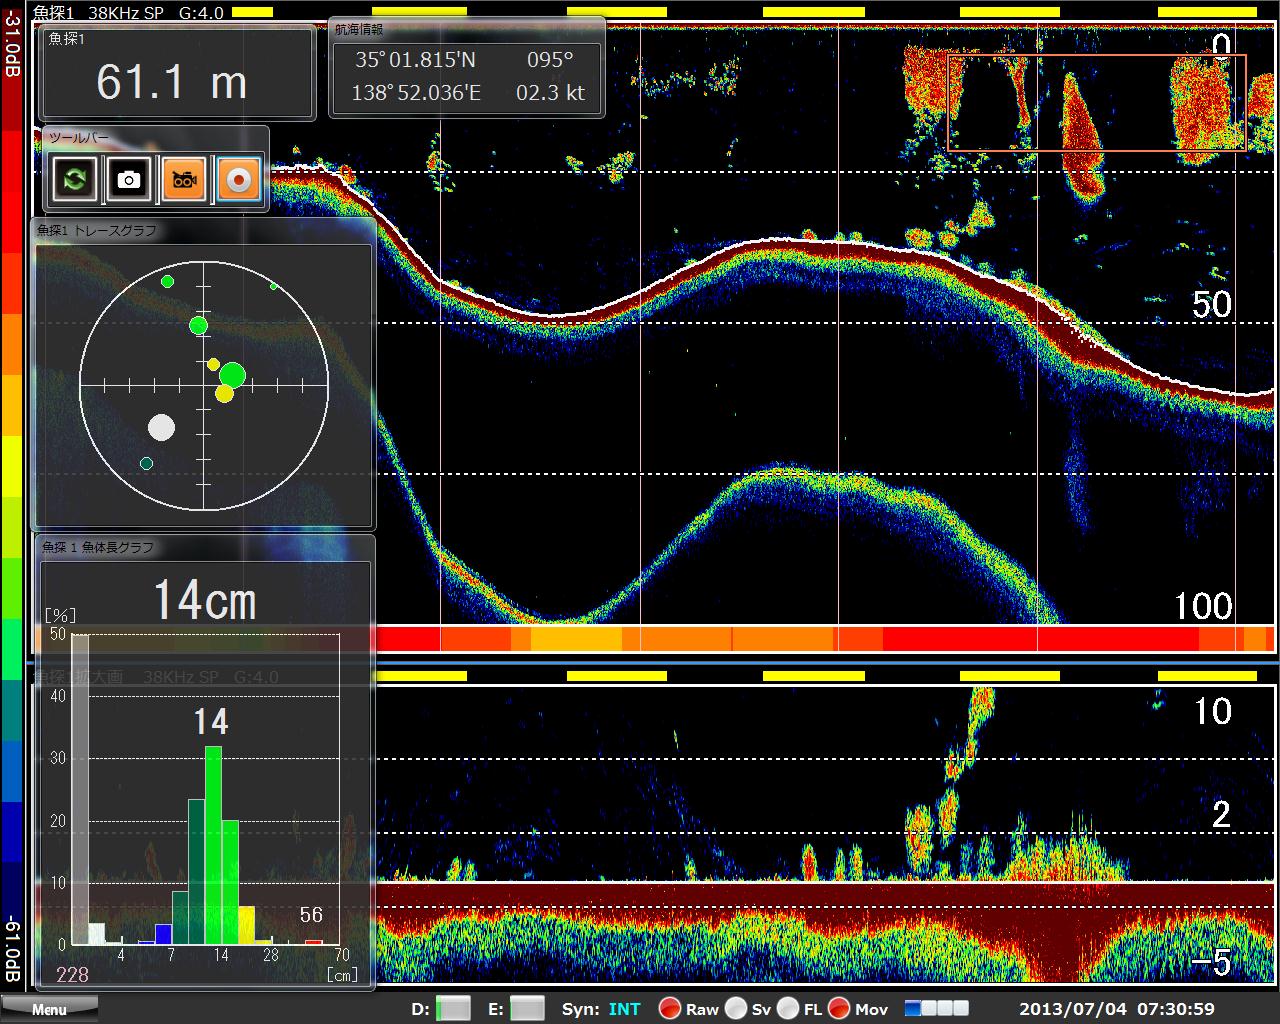This screenshot has height=1024, width=1280.
Task: Click the 100 depth scale label
Action: pyautogui.click(x=1203, y=606)
